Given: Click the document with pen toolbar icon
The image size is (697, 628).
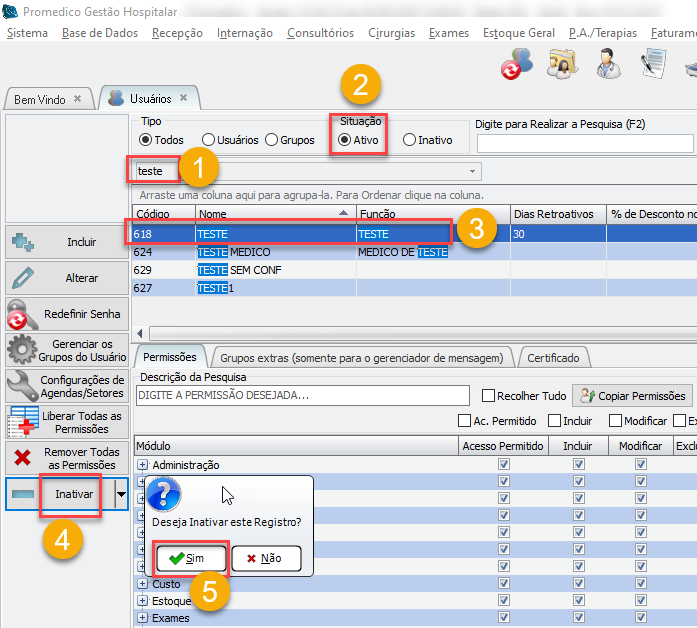Looking at the screenshot, I should click(653, 64).
